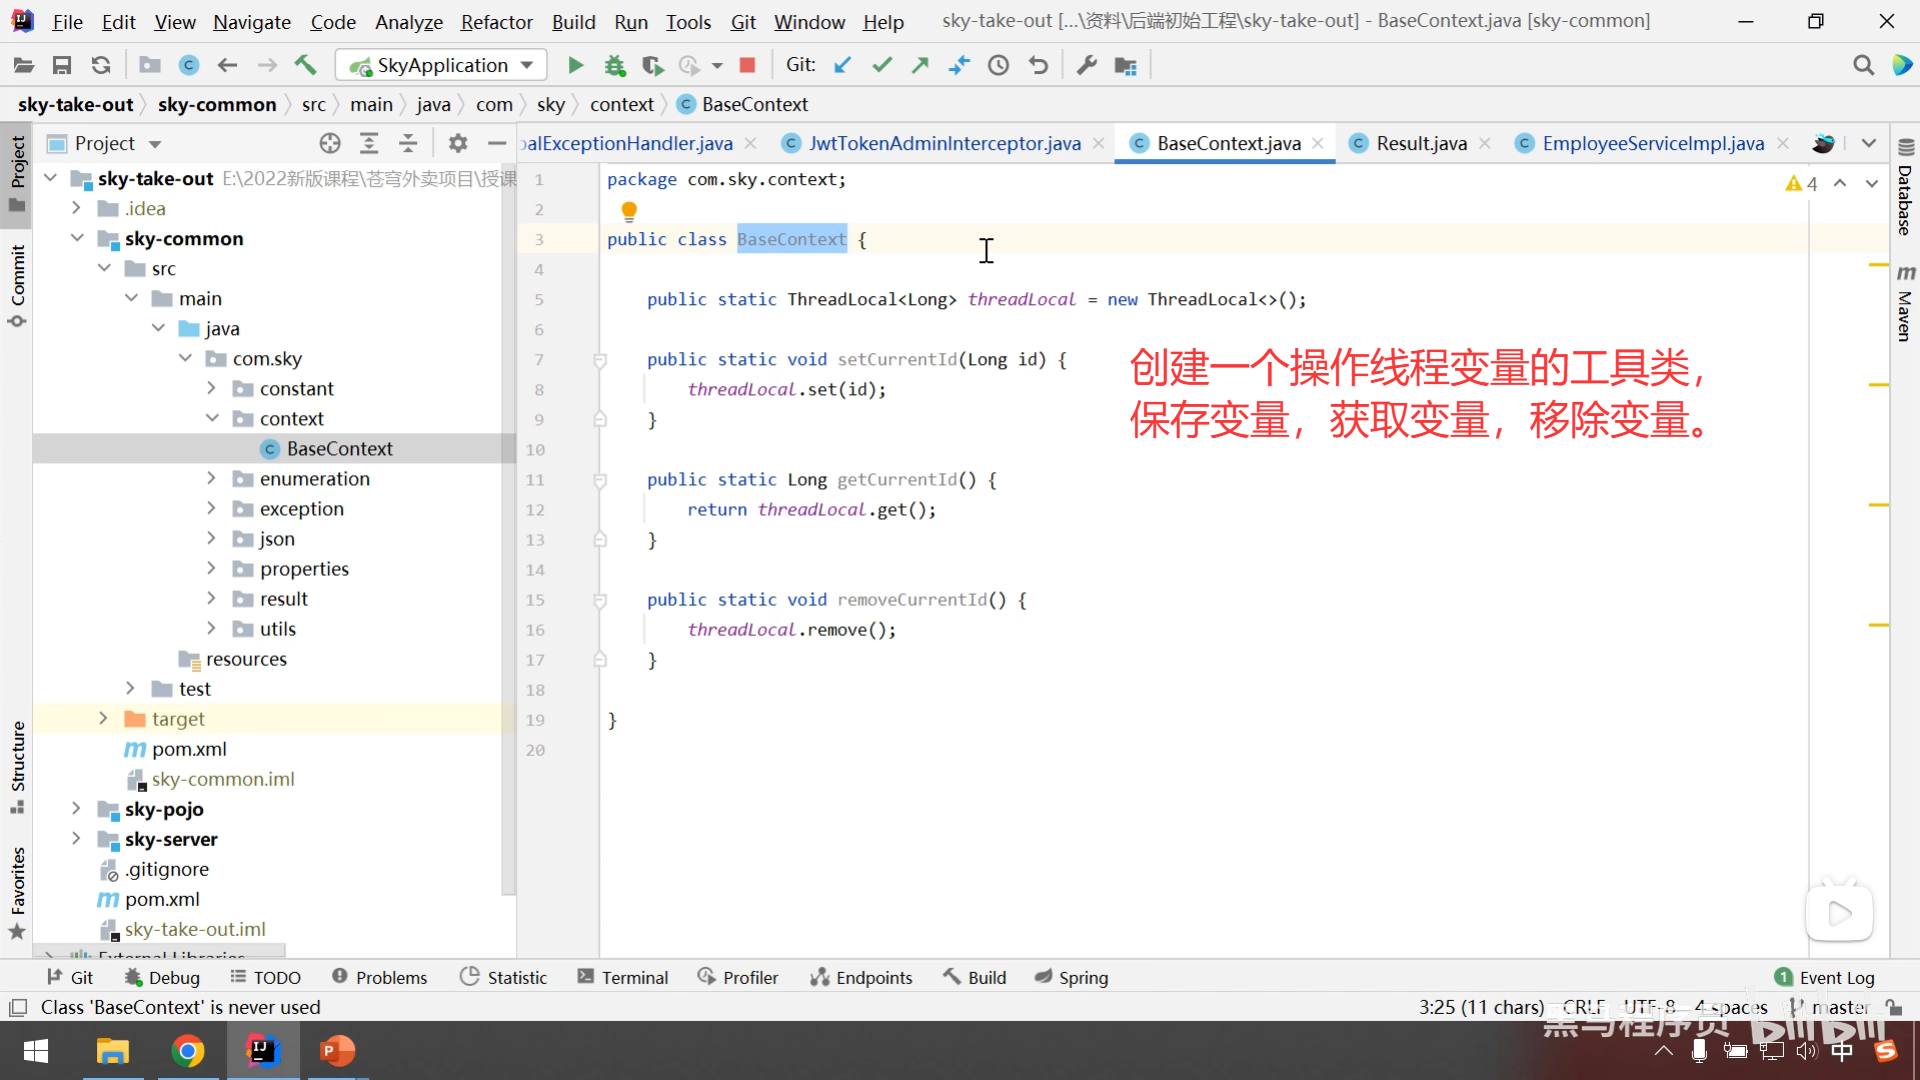Screen dimensions: 1920x1080
Task: Run SkyApplication with green play button
Action: point(575,65)
